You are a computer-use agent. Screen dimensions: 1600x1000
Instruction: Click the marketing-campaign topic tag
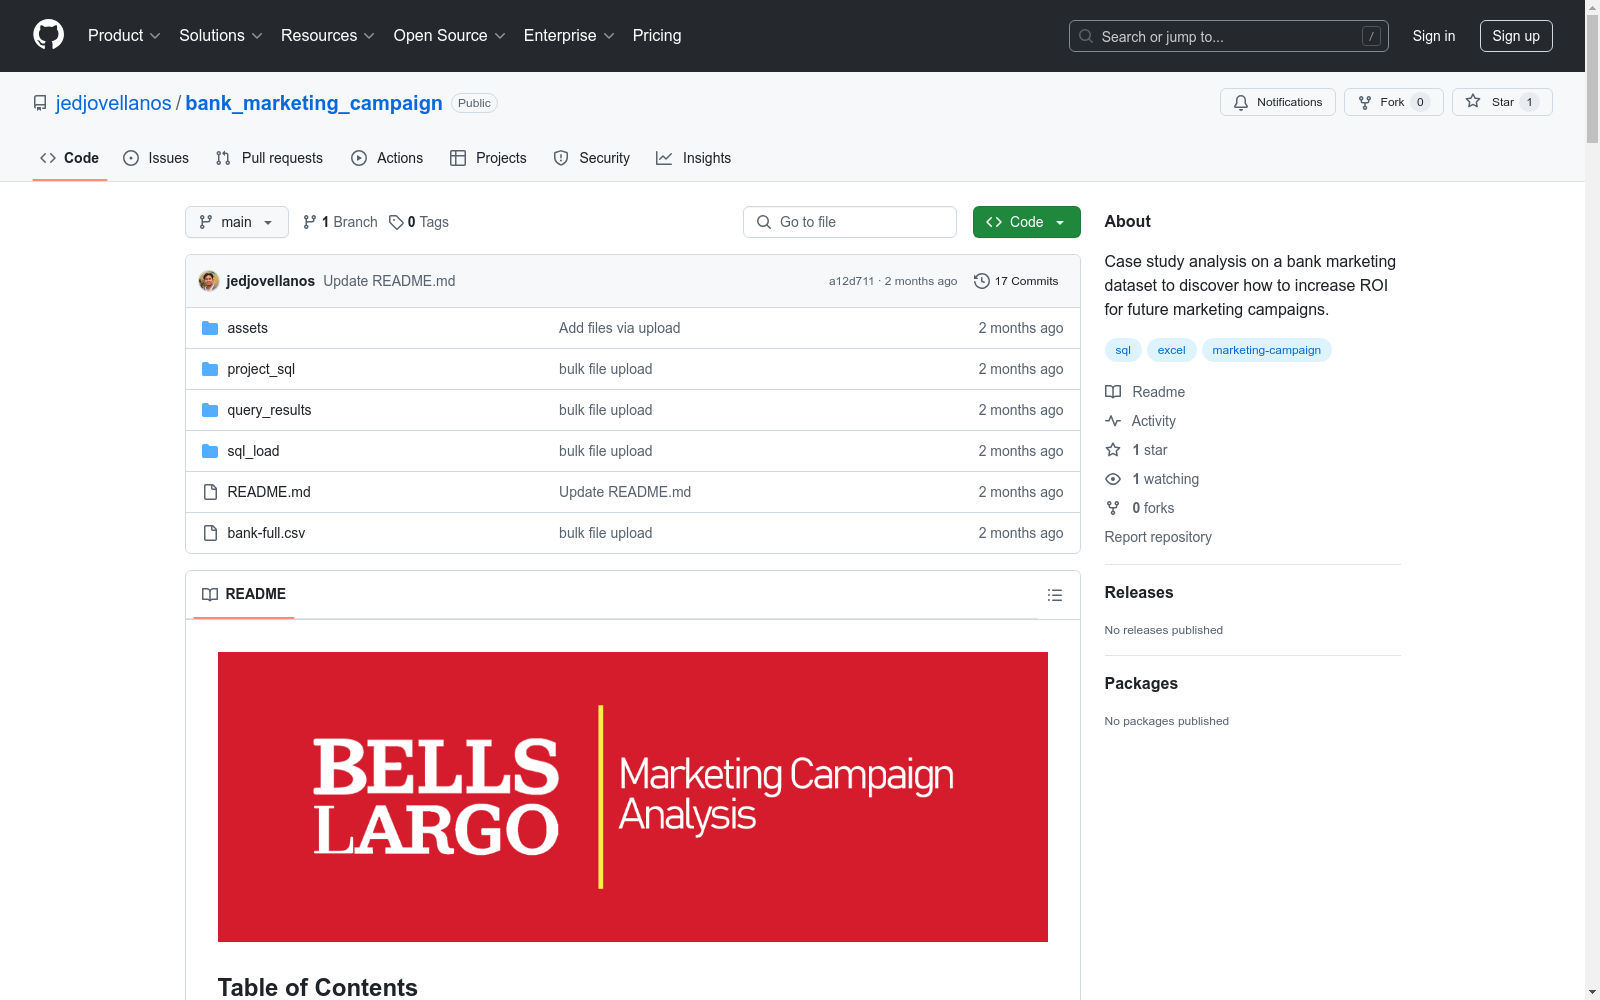(x=1266, y=350)
